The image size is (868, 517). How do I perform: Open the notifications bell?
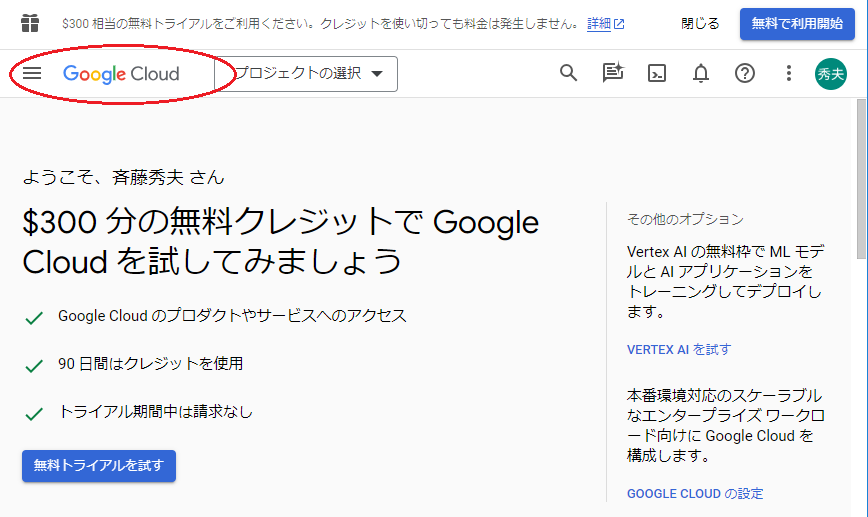pyautogui.click(x=701, y=73)
